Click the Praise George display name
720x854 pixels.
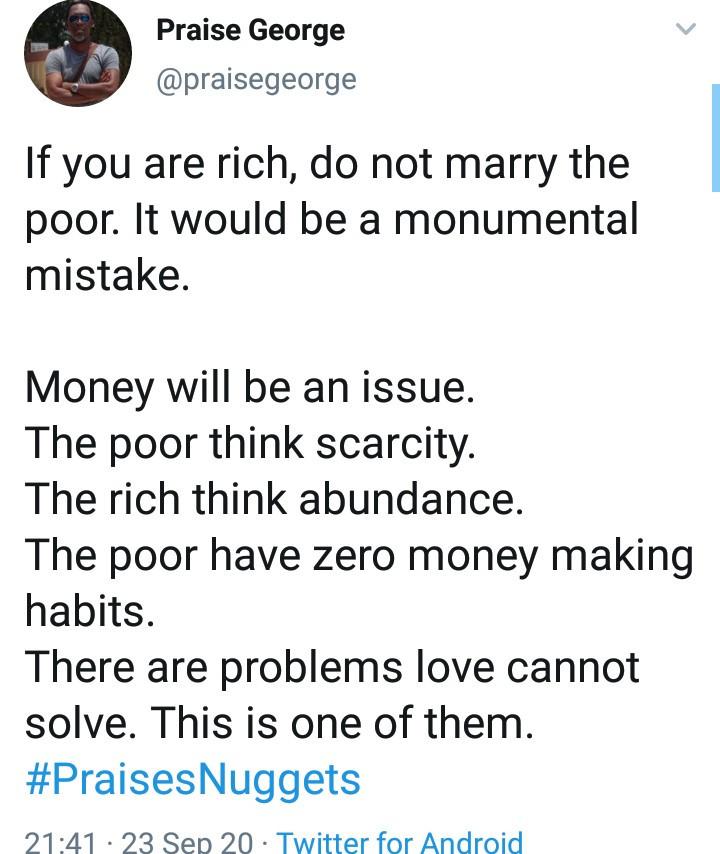(x=251, y=31)
